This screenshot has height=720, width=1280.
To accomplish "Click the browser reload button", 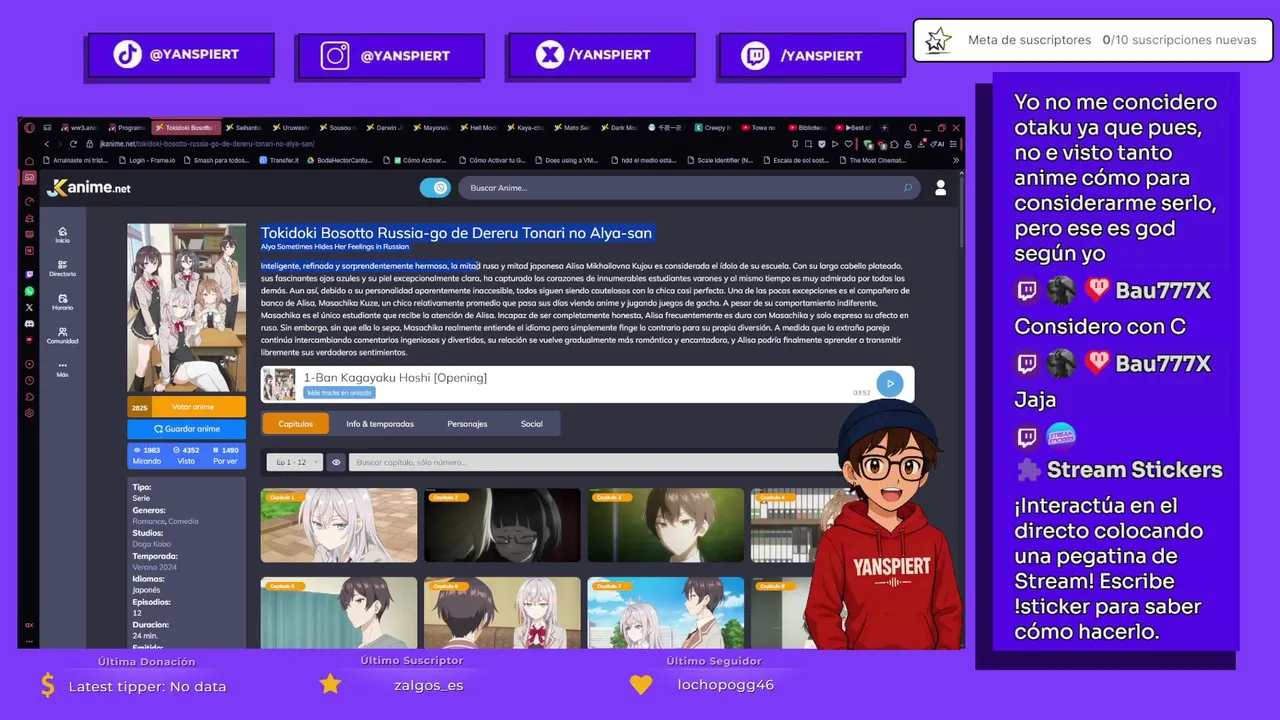I will pyautogui.click(x=74, y=144).
